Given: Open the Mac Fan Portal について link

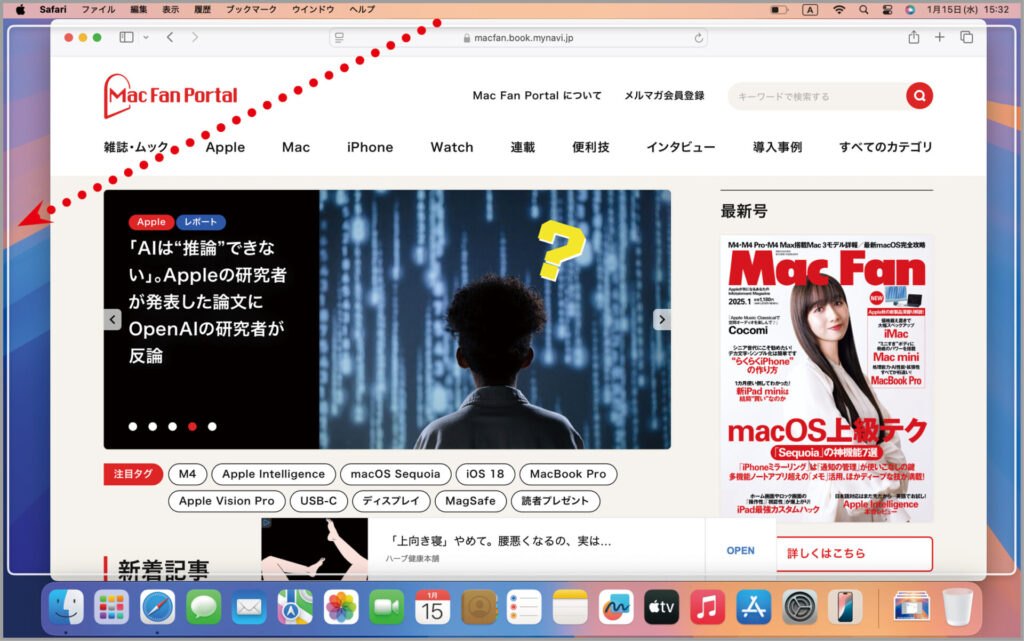Looking at the screenshot, I should click(537, 95).
